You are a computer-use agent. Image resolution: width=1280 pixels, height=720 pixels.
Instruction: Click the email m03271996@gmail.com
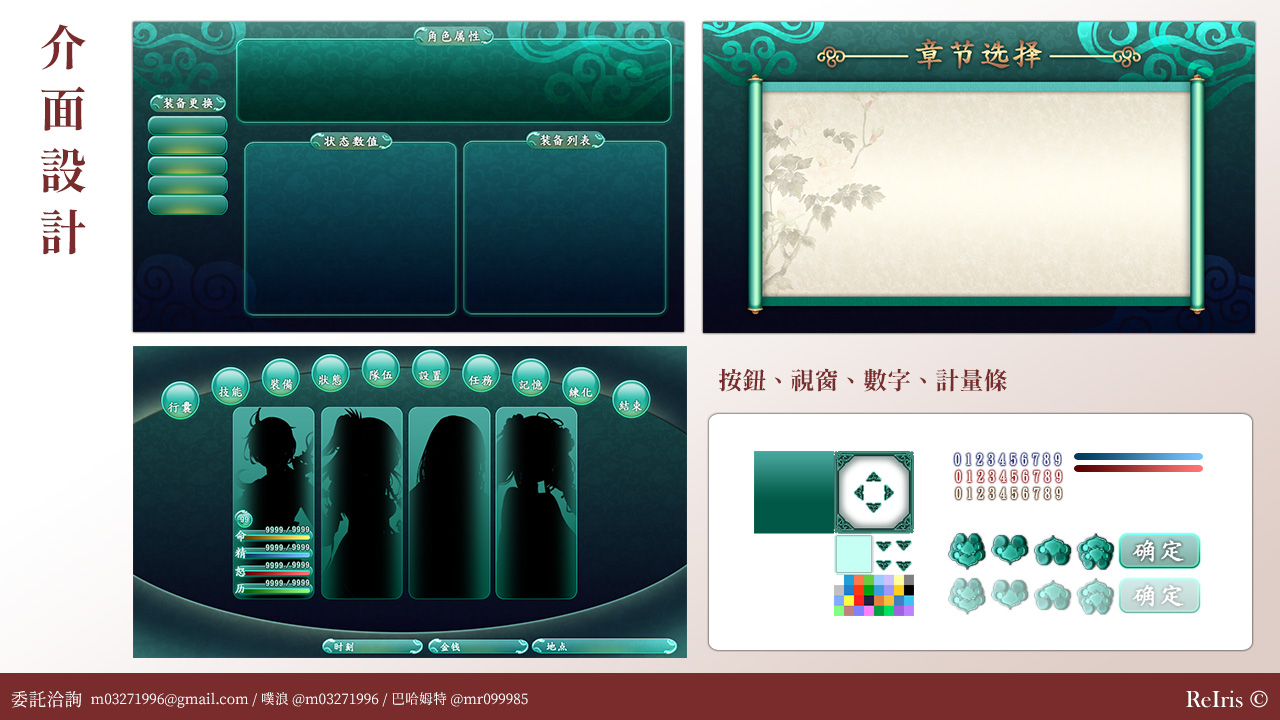[169, 699]
